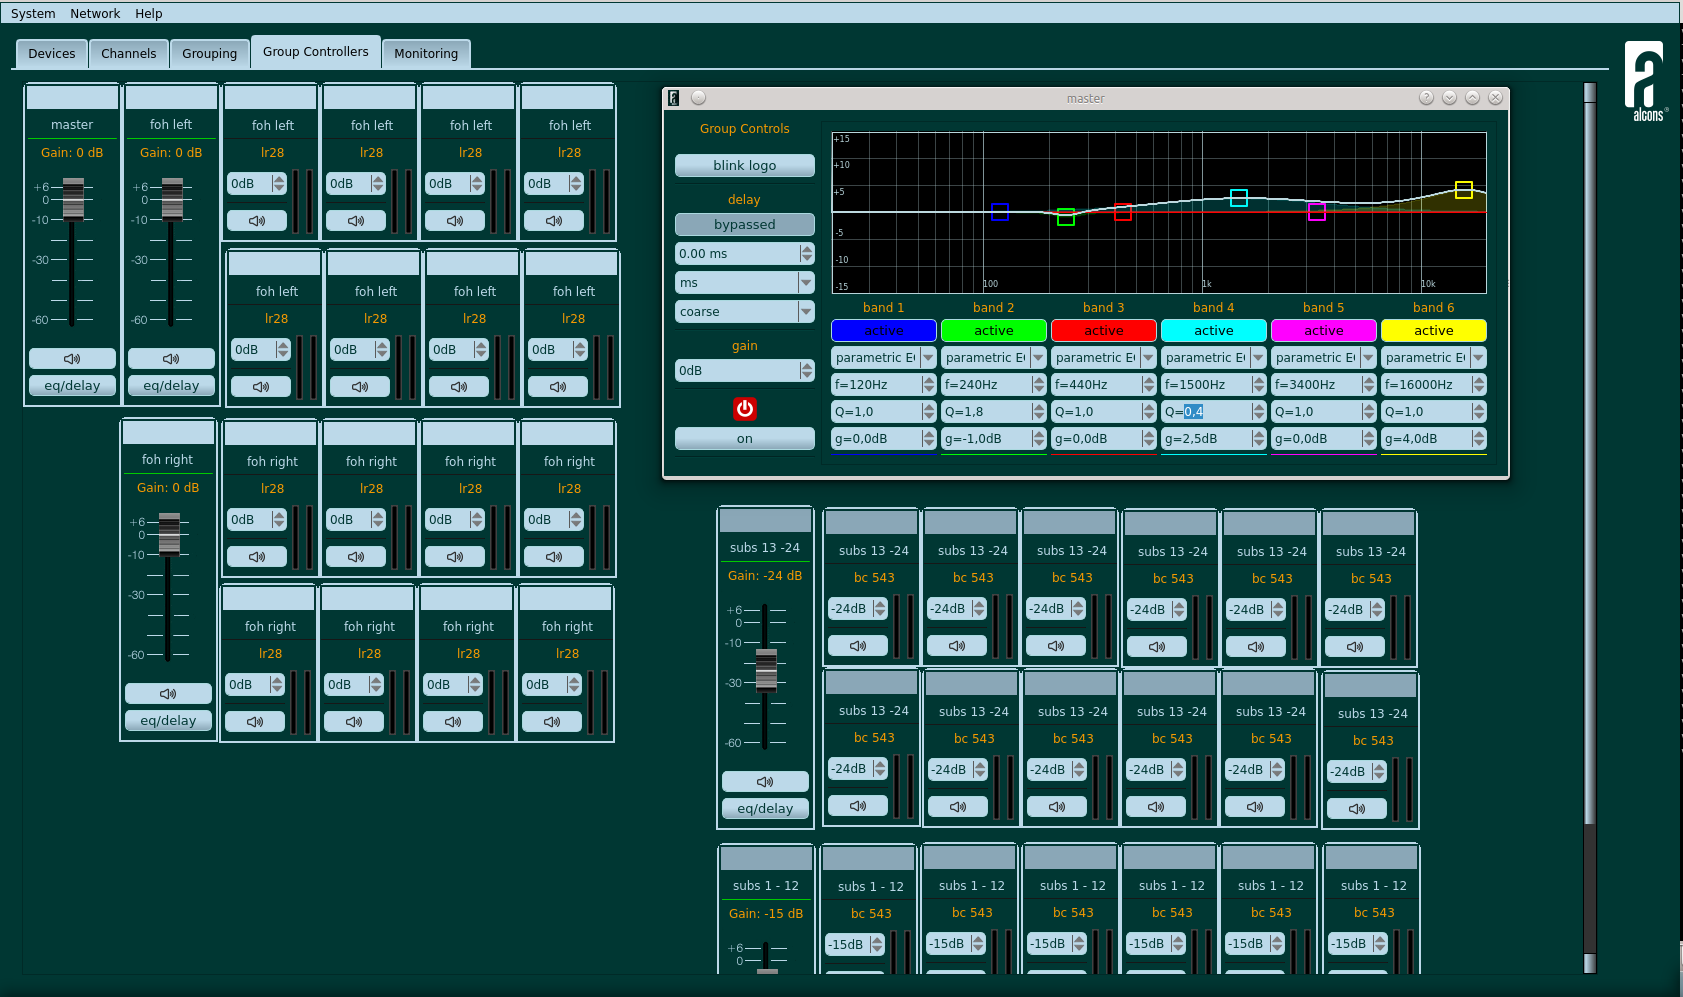Mute the foh right group controller
The width and height of the screenshot is (1683, 997).
pos(168,693)
